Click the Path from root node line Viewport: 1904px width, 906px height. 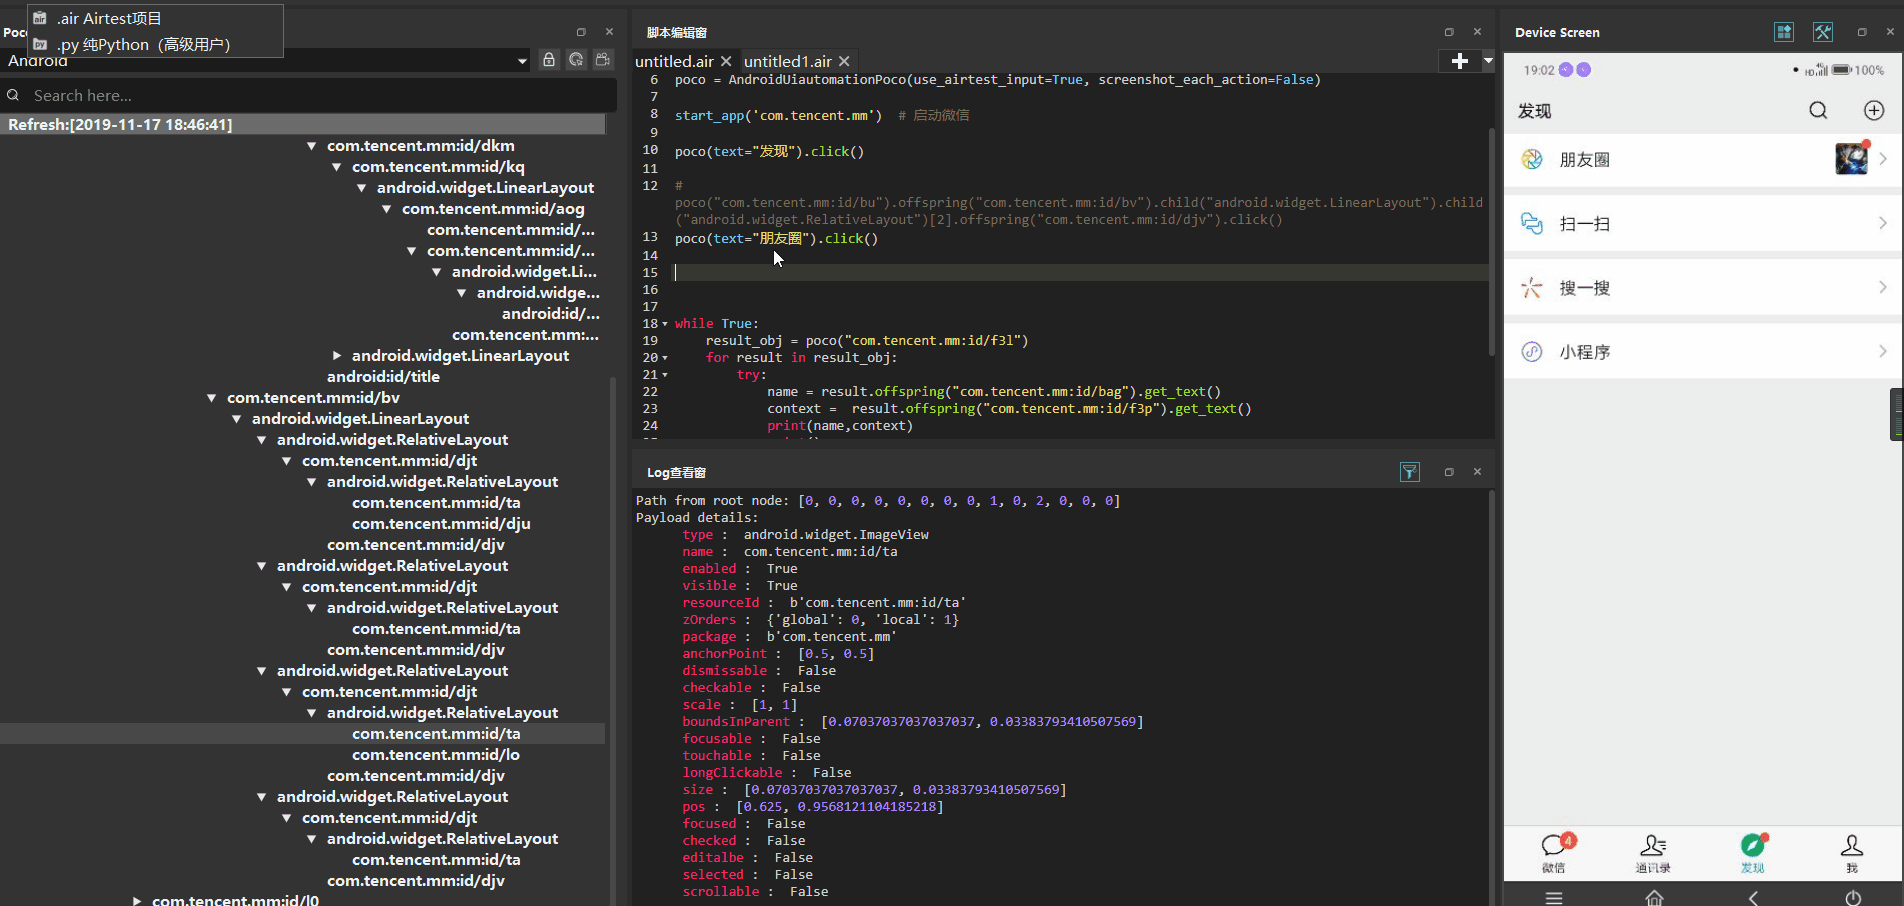pos(878,500)
